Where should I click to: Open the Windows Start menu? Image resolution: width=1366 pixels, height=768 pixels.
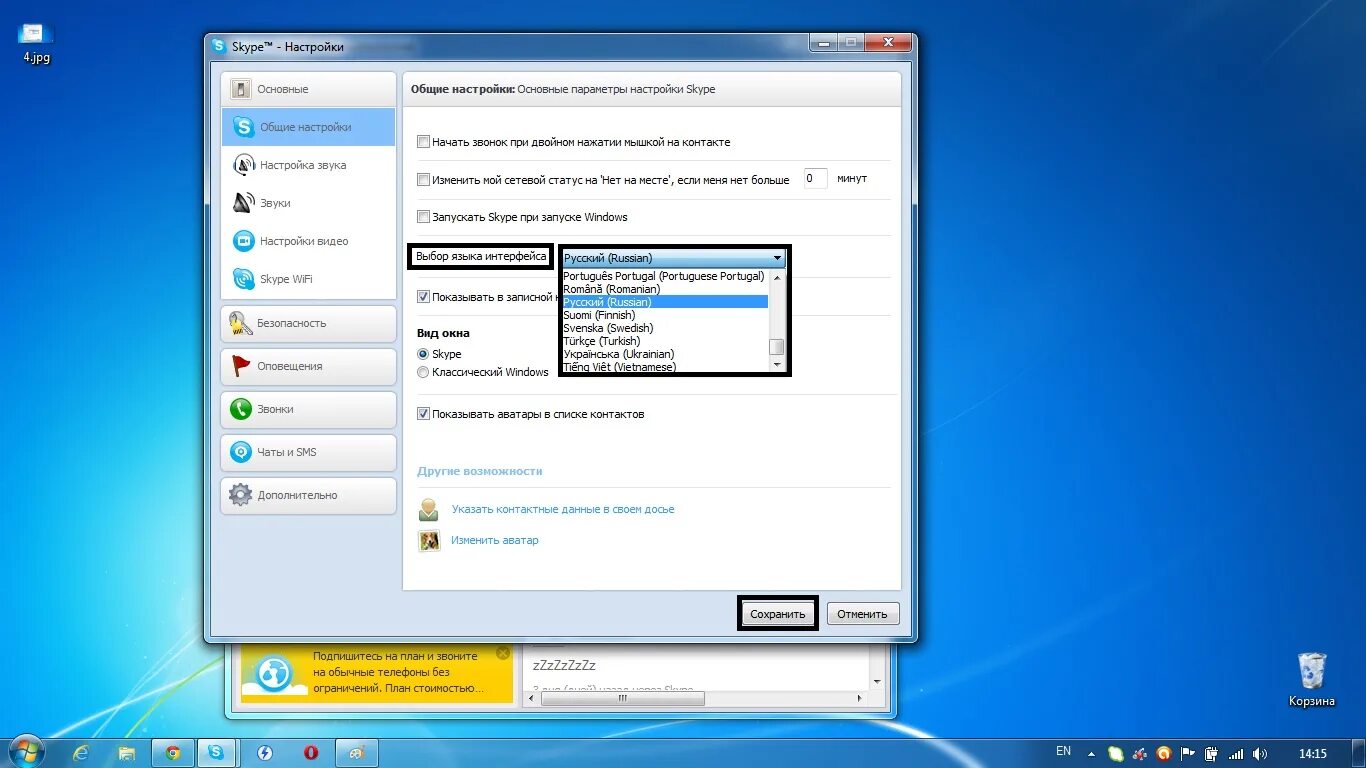[25, 752]
